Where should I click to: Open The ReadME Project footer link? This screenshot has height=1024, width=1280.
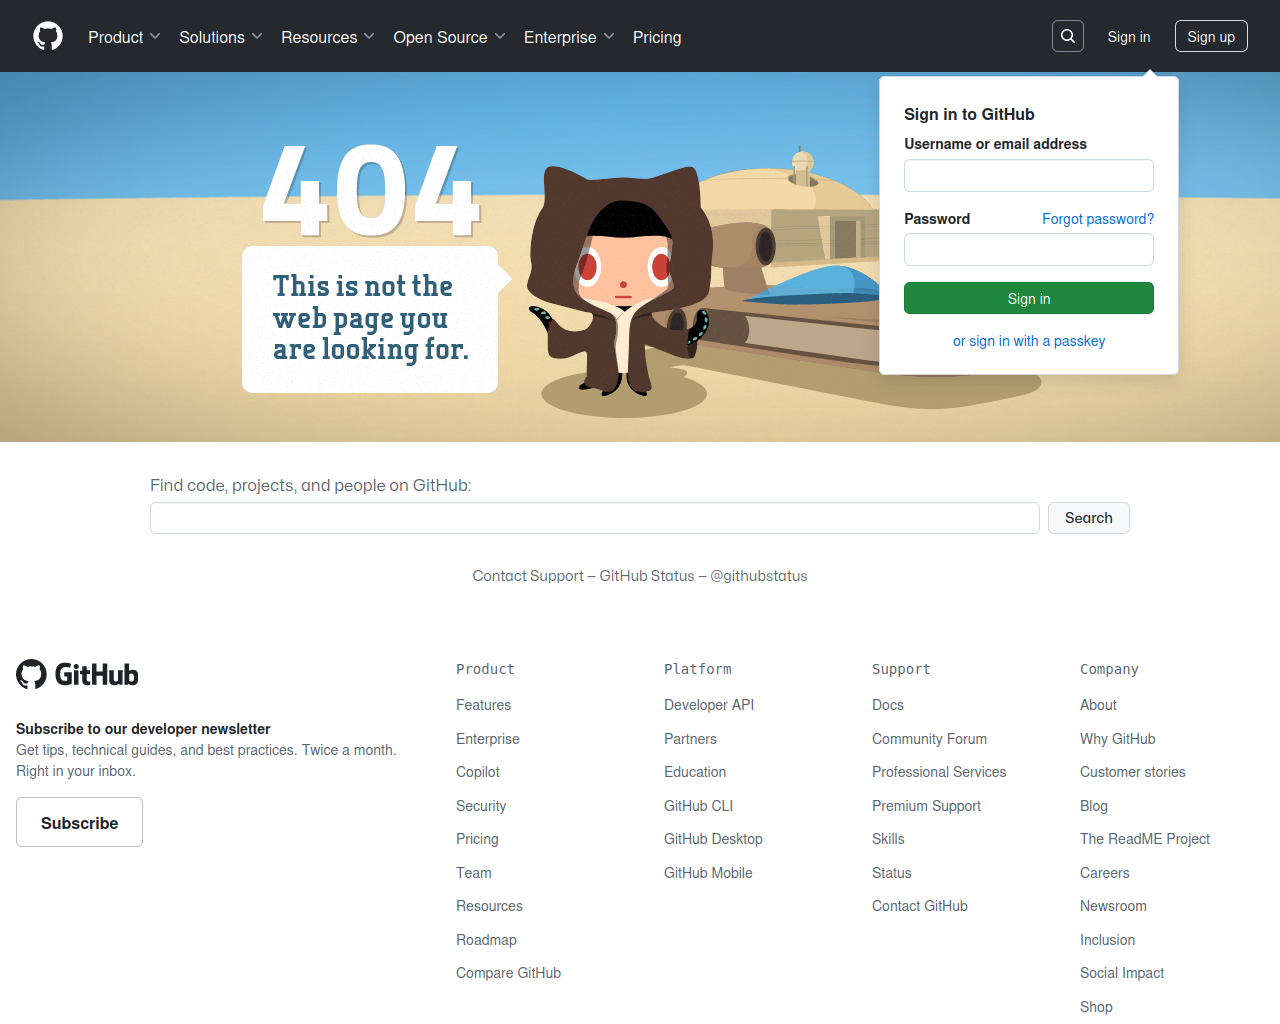pos(1145,839)
